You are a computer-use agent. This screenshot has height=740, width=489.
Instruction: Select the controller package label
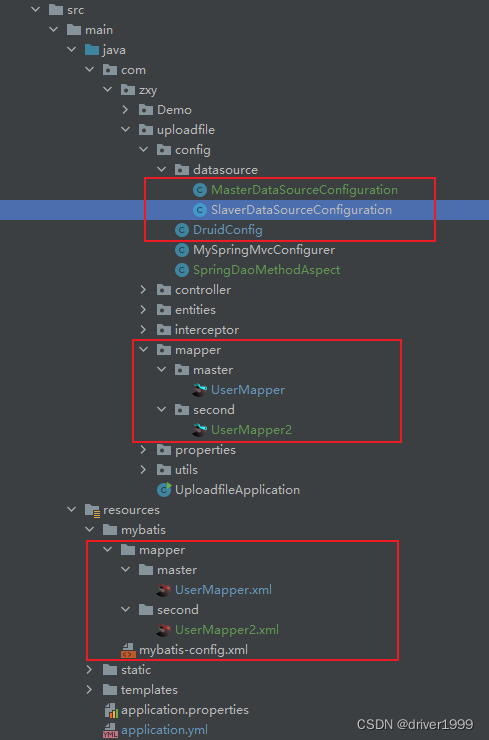click(203, 290)
